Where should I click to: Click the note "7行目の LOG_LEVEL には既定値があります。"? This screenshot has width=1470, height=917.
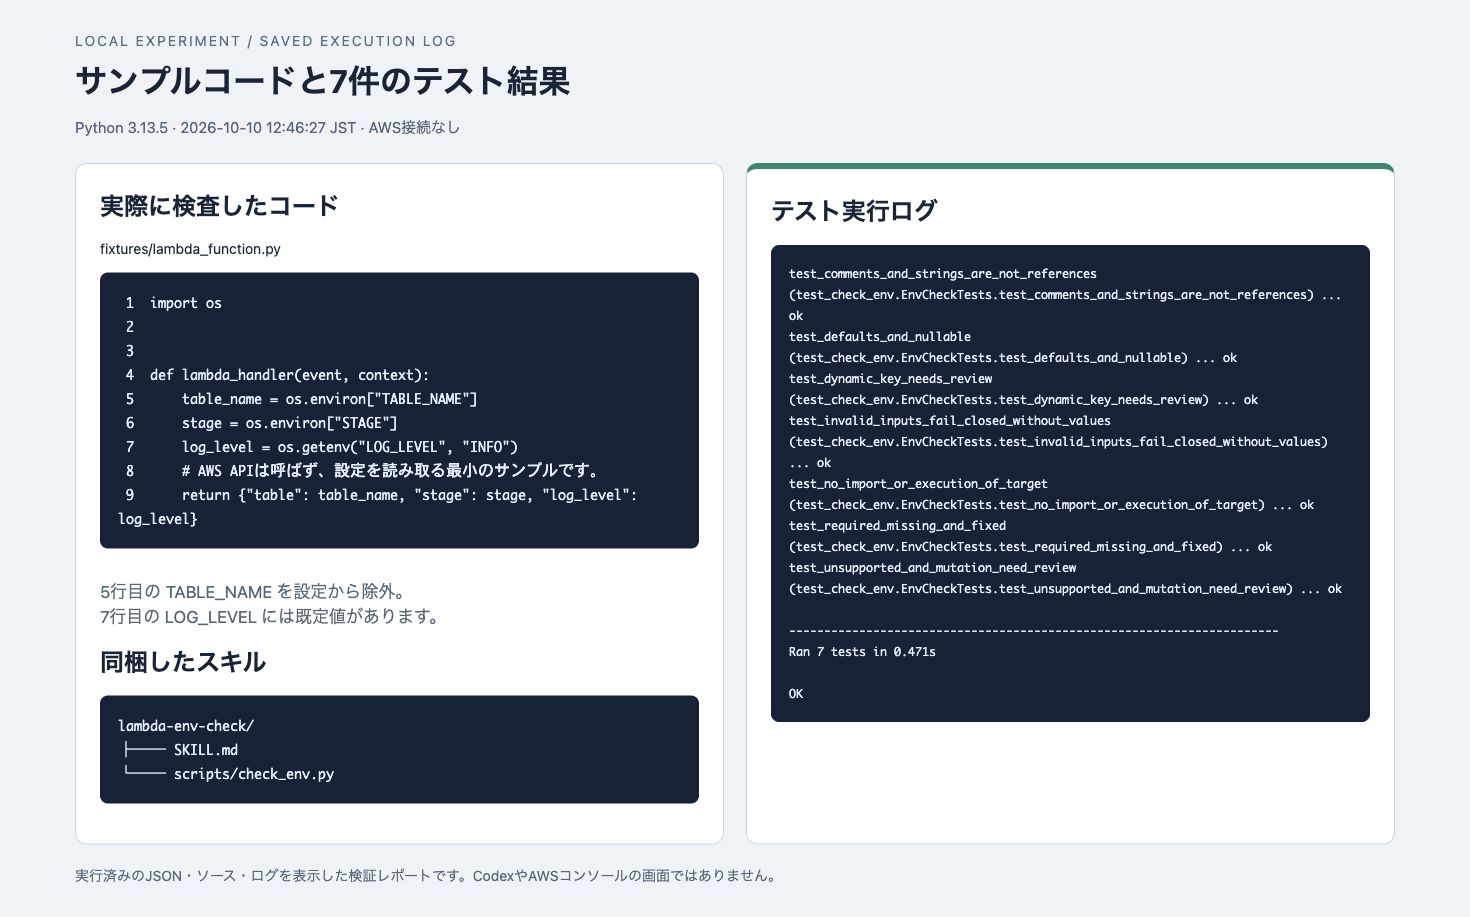pos(270,617)
